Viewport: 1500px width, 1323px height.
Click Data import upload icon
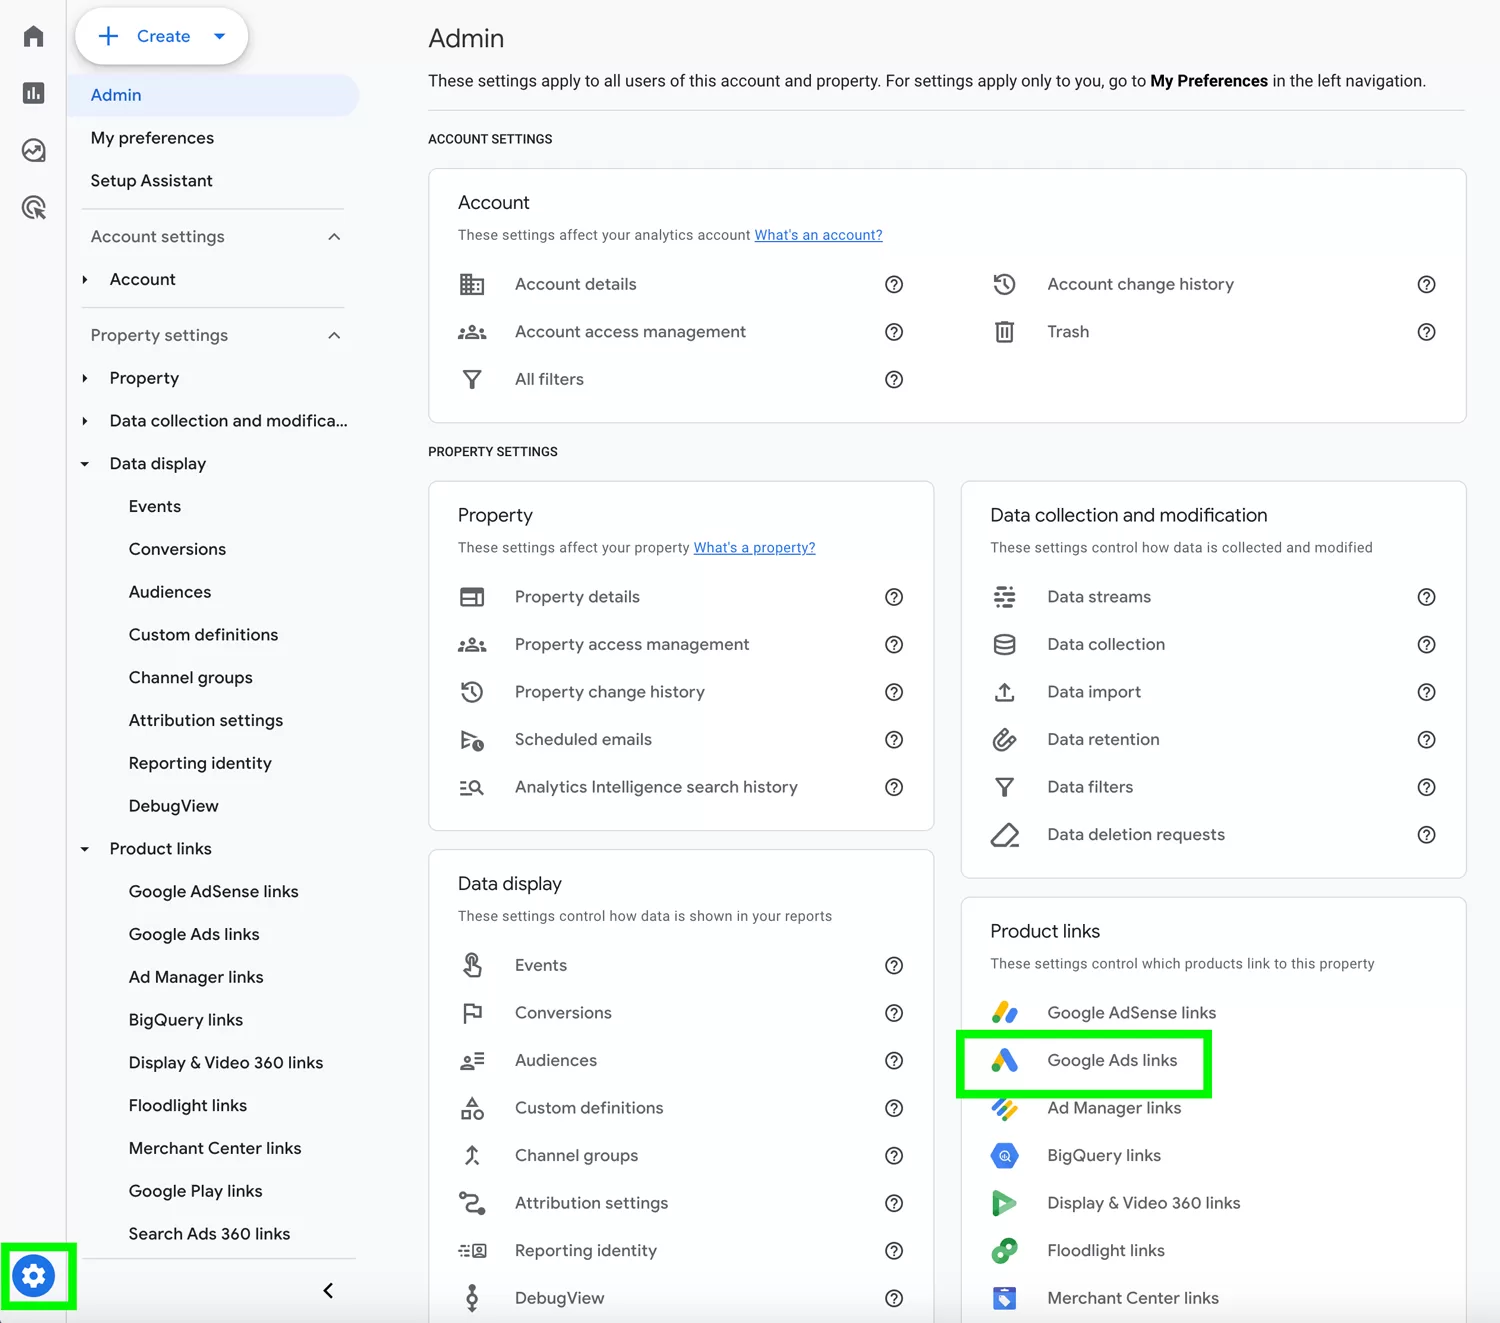1004,692
